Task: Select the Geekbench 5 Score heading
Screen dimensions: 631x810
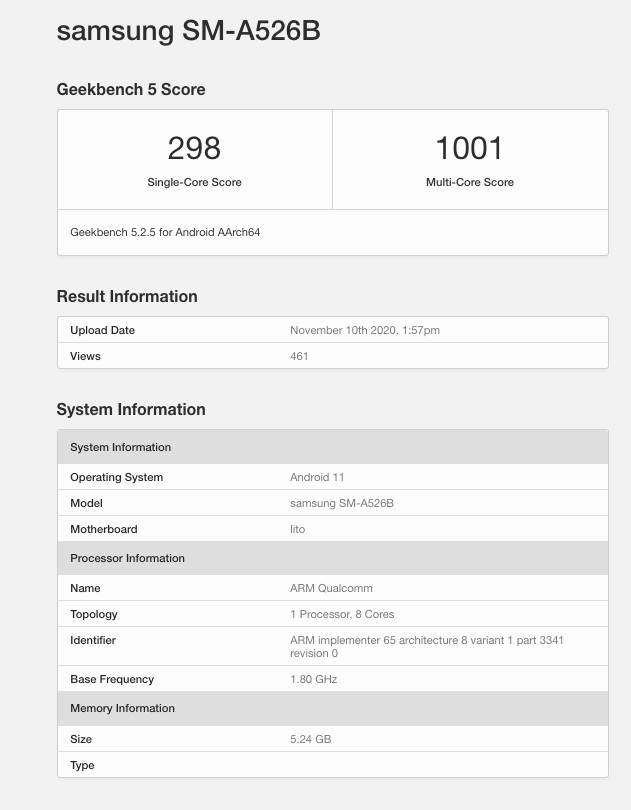Action: [x=131, y=89]
